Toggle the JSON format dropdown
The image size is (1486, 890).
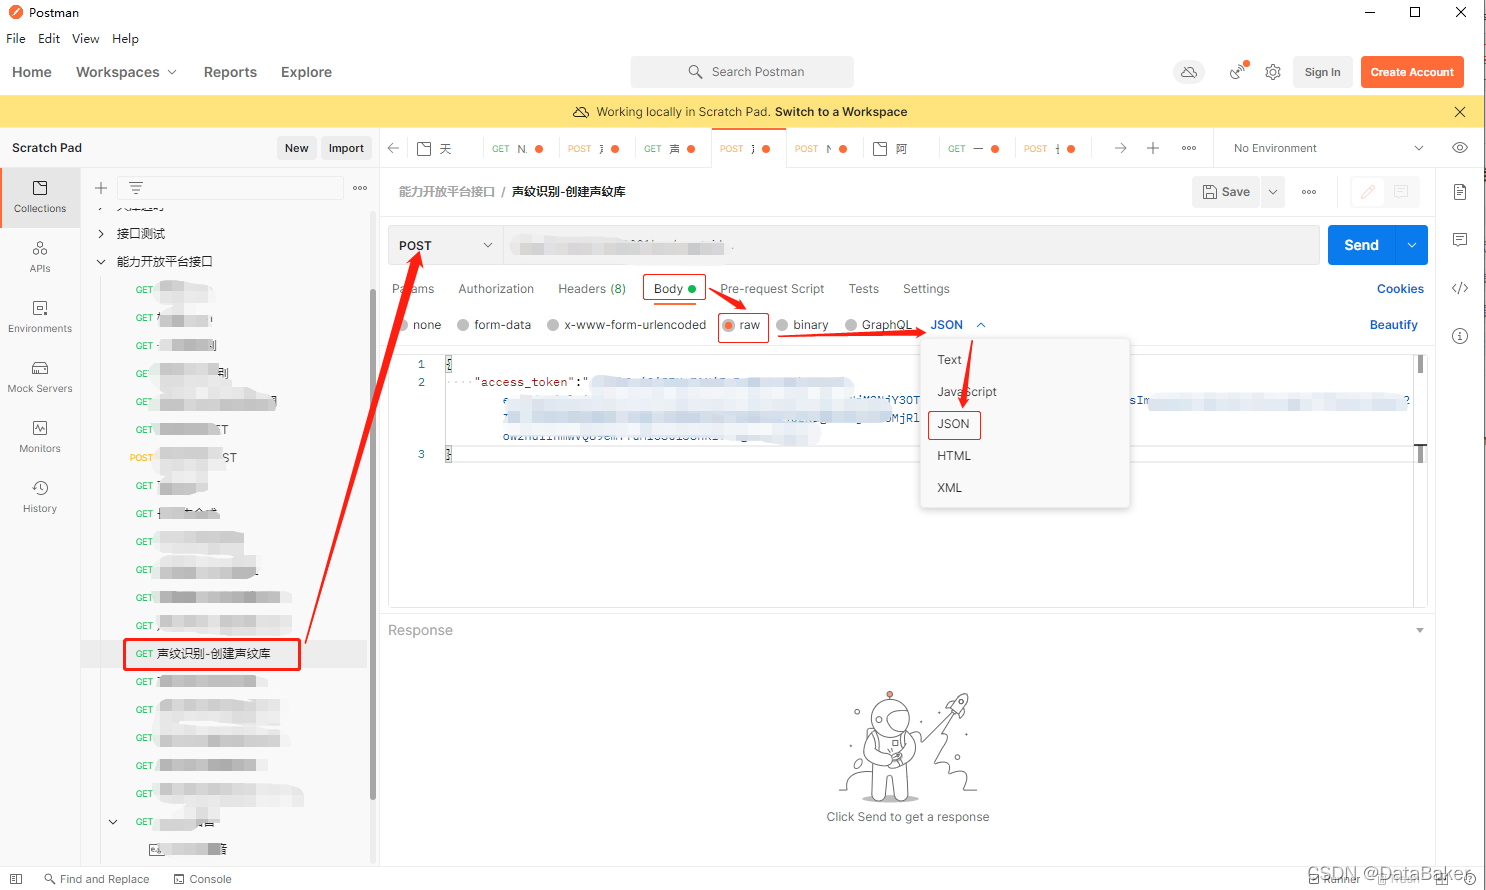[x=958, y=325]
